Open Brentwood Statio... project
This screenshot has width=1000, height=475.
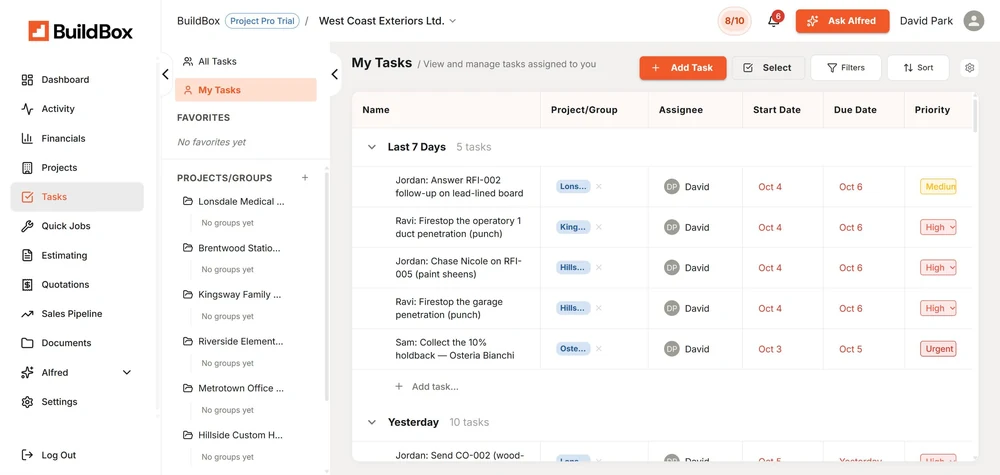239,248
